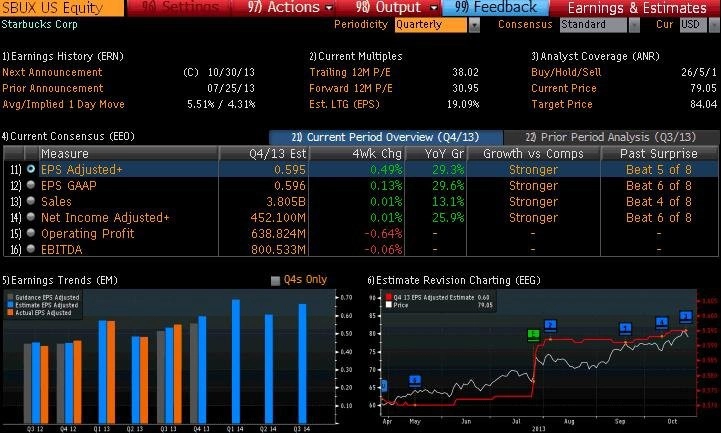Image resolution: width=721 pixels, height=433 pixels.
Task: Click the Forward 12M P/E value 30.95
Action: tap(465, 88)
